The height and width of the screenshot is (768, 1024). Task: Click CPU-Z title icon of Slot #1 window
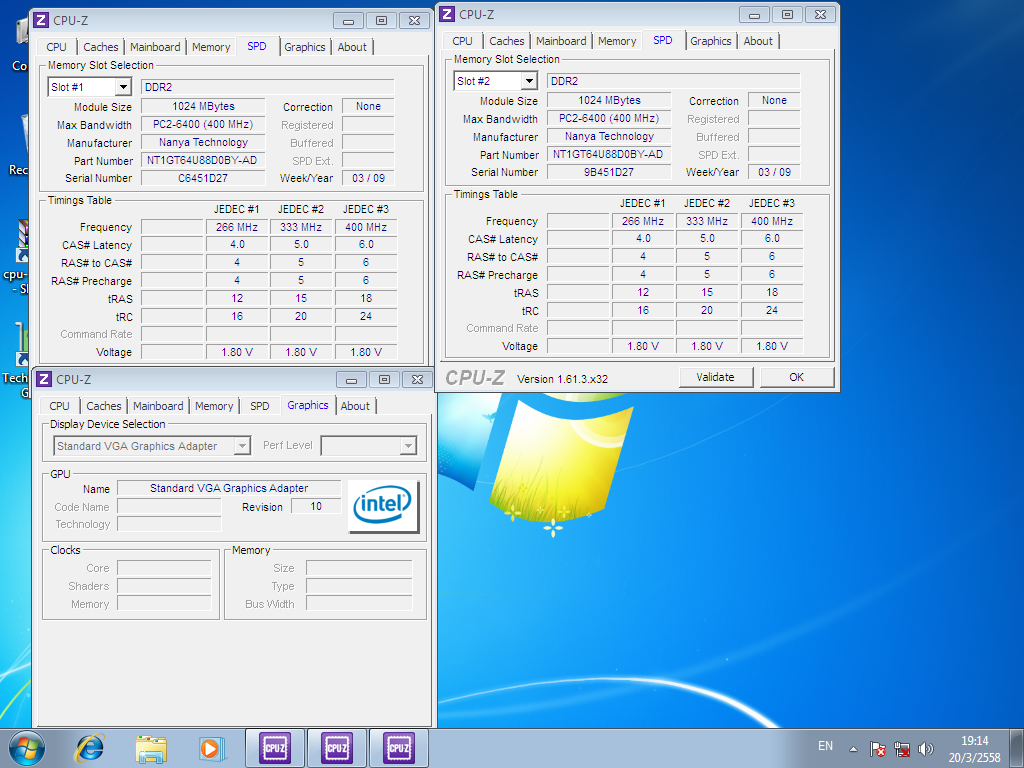pyautogui.click(x=40, y=20)
